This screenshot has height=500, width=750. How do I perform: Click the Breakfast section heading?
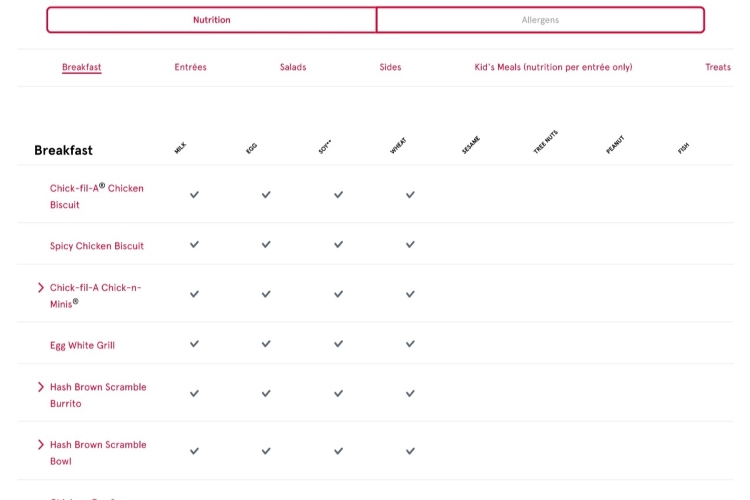coord(63,150)
